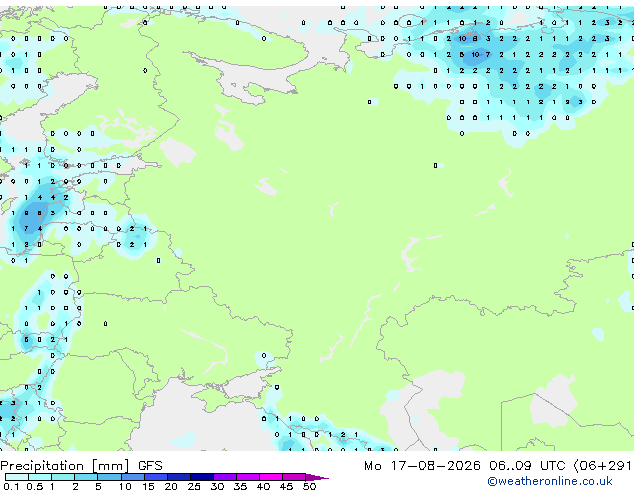This screenshot has height=490, width=634.
Task: Select the 5–10 mm legend color box
Action: pyautogui.click(x=109, y=477)
